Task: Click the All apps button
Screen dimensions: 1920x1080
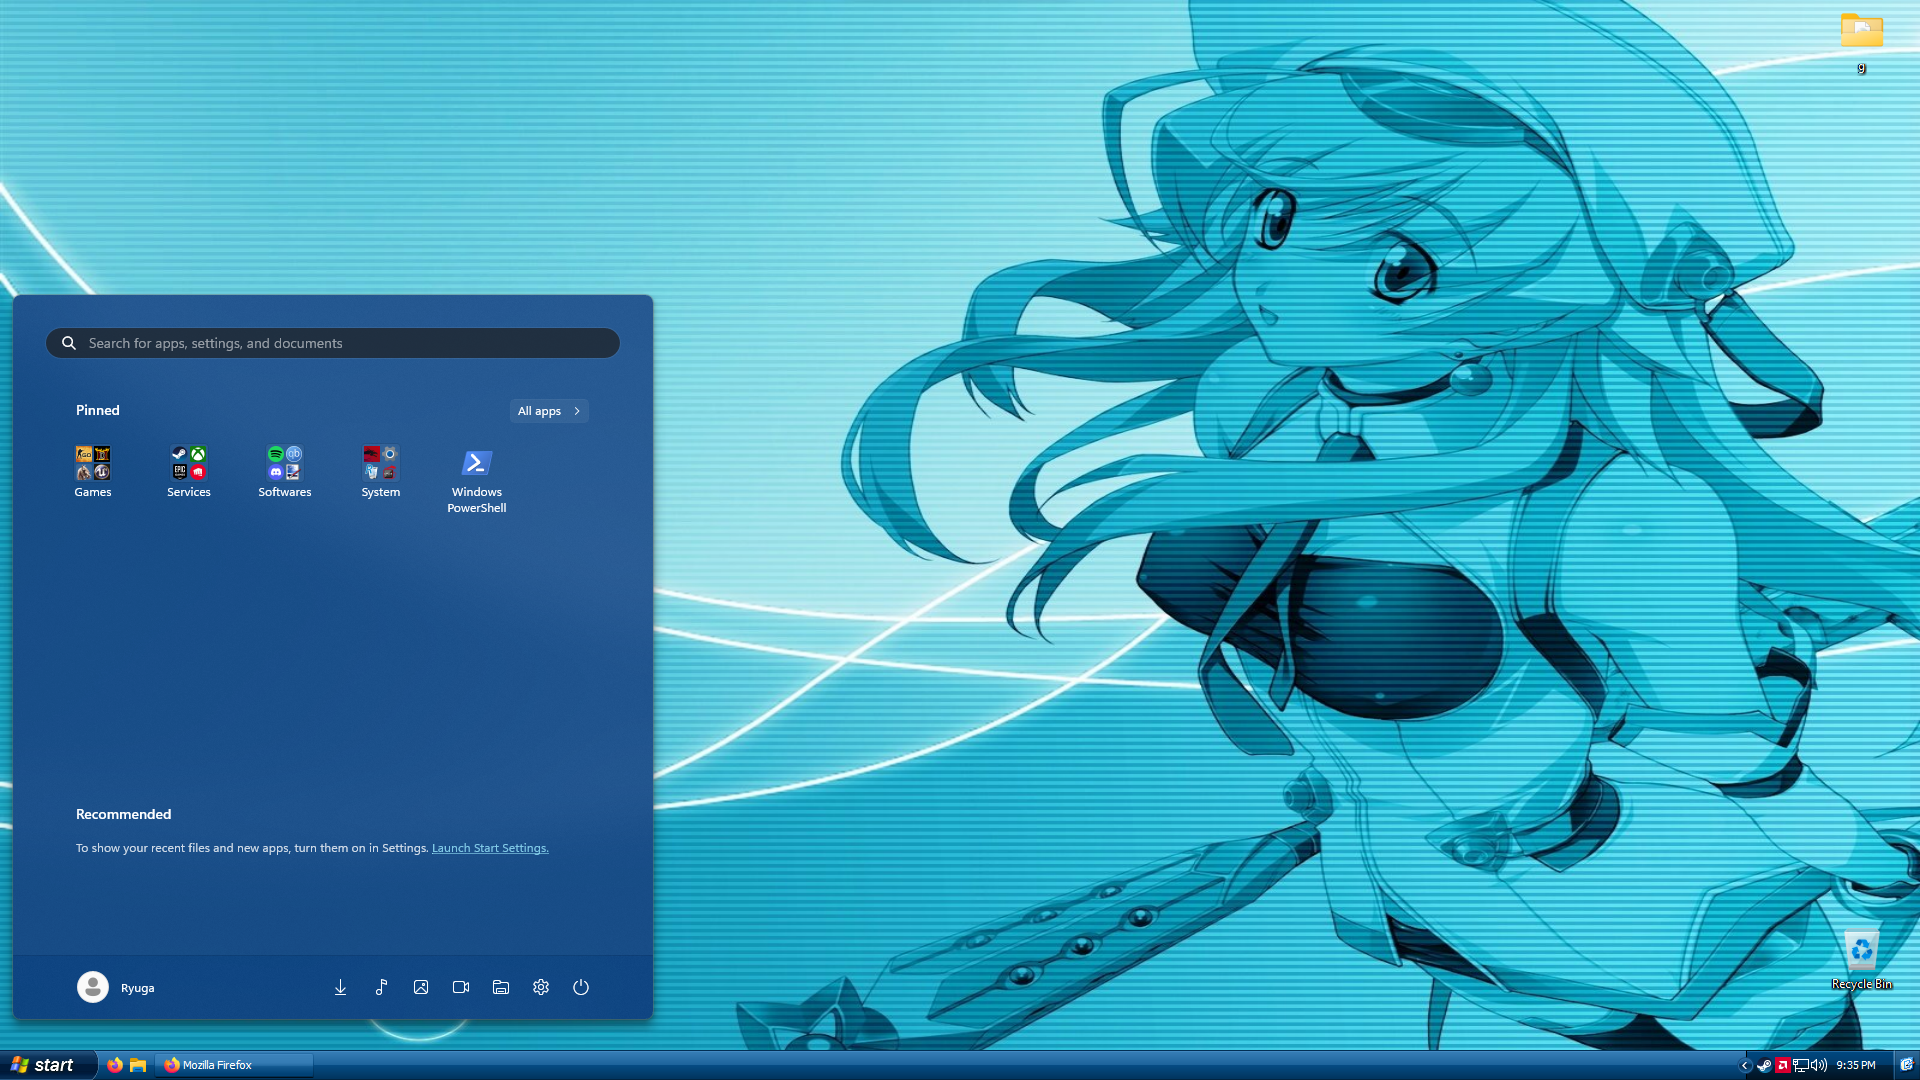Action: [549, 411]
